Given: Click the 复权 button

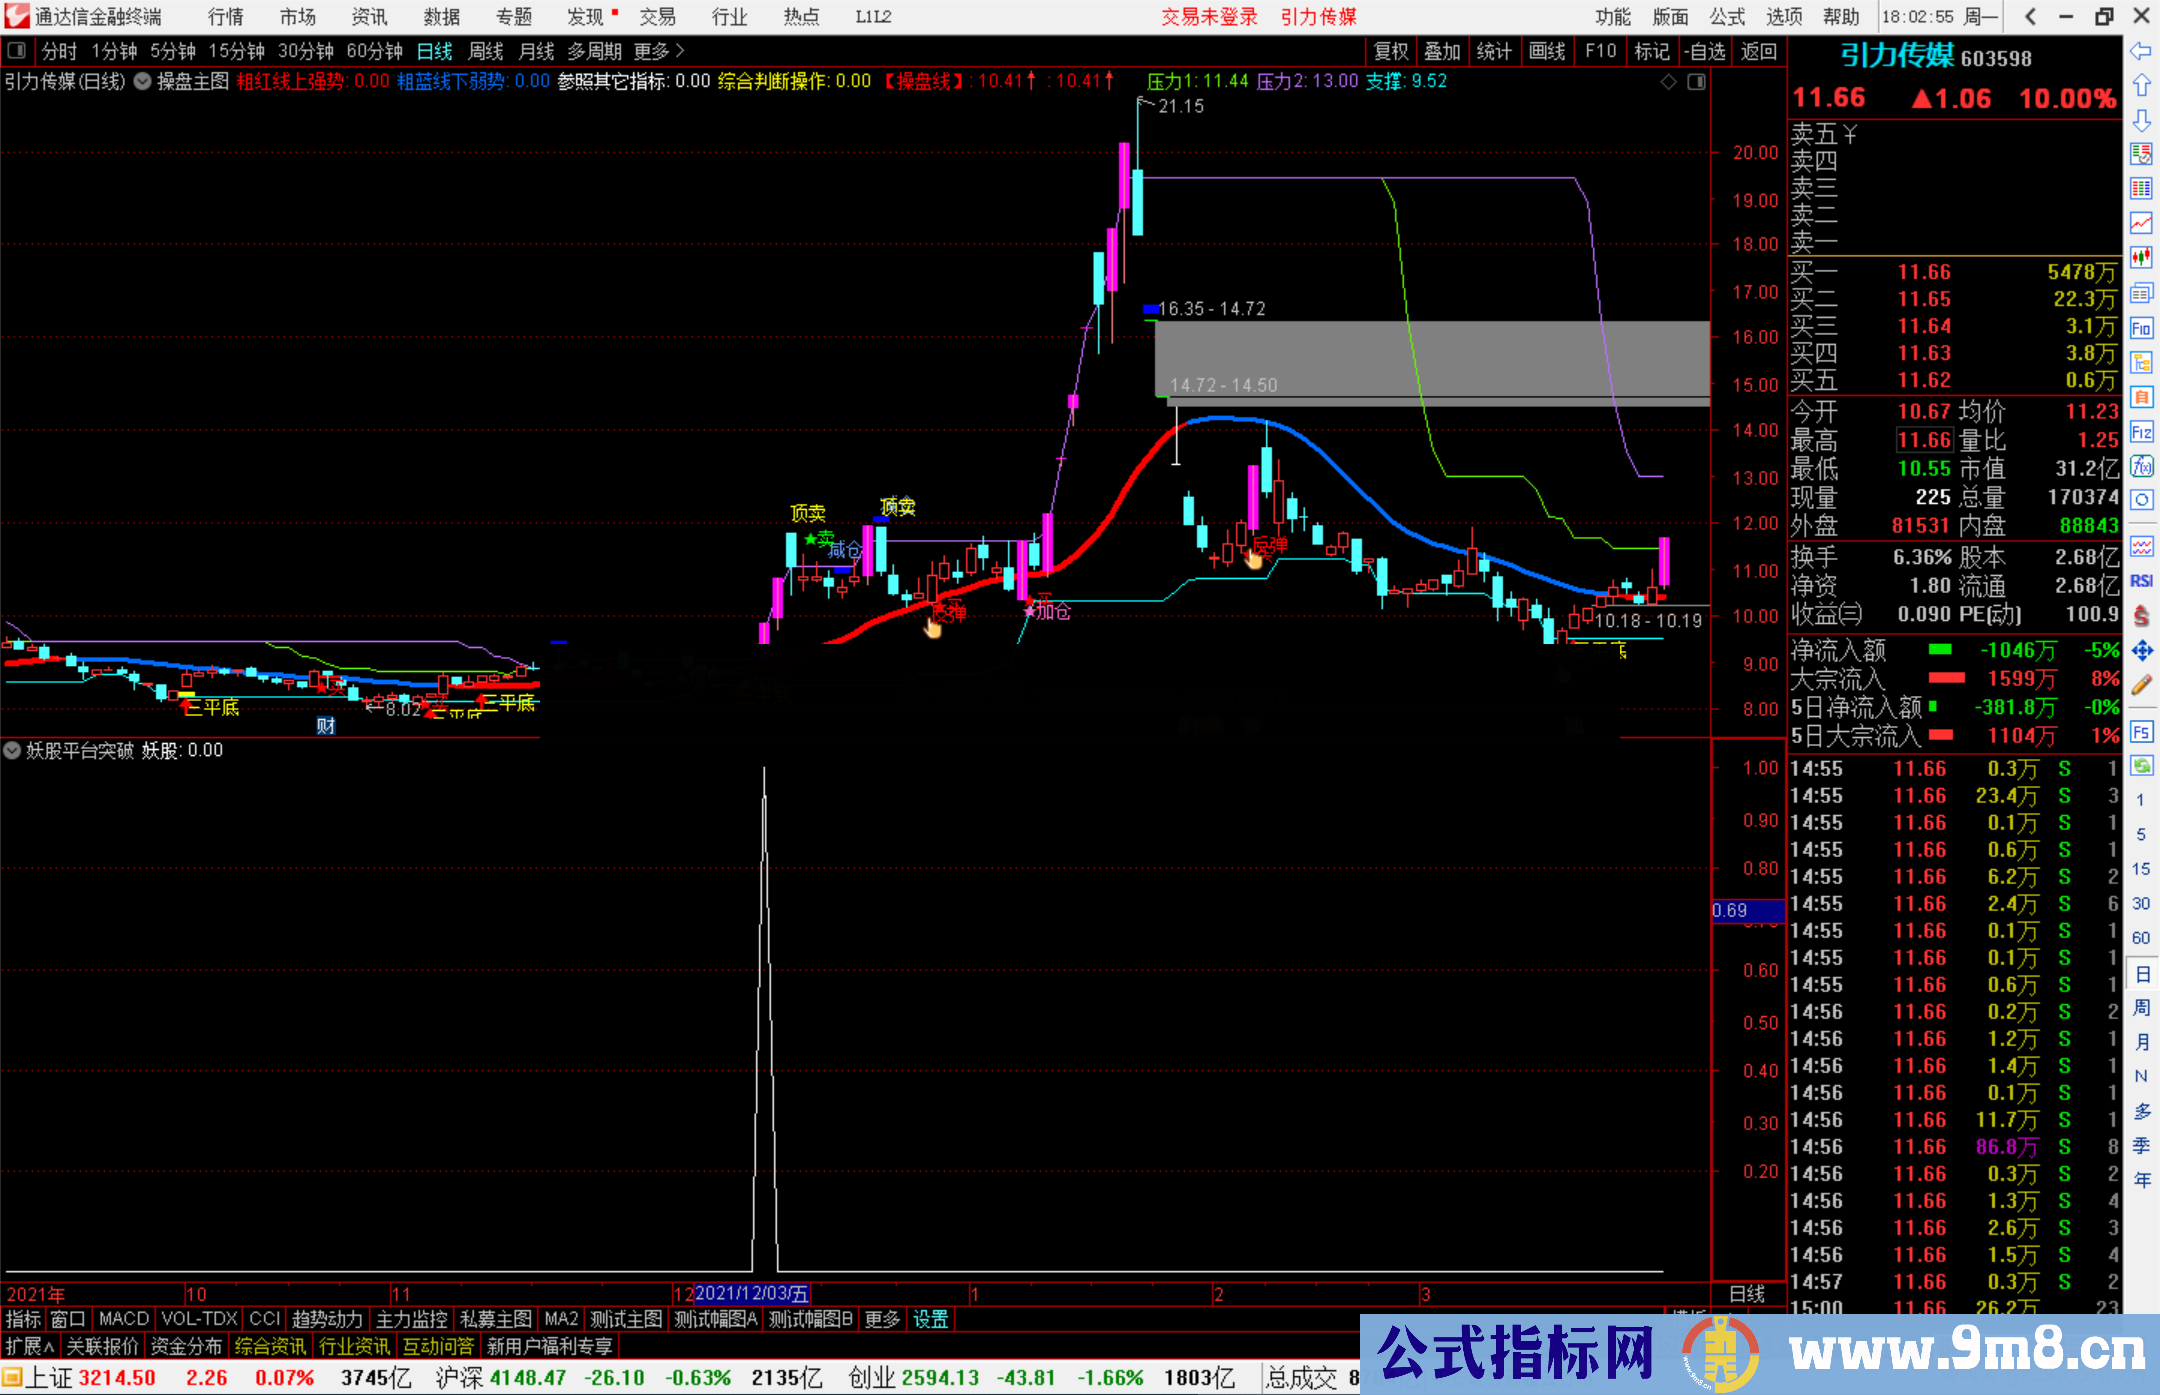Looking at the screenshot, I should [1391, 51].
